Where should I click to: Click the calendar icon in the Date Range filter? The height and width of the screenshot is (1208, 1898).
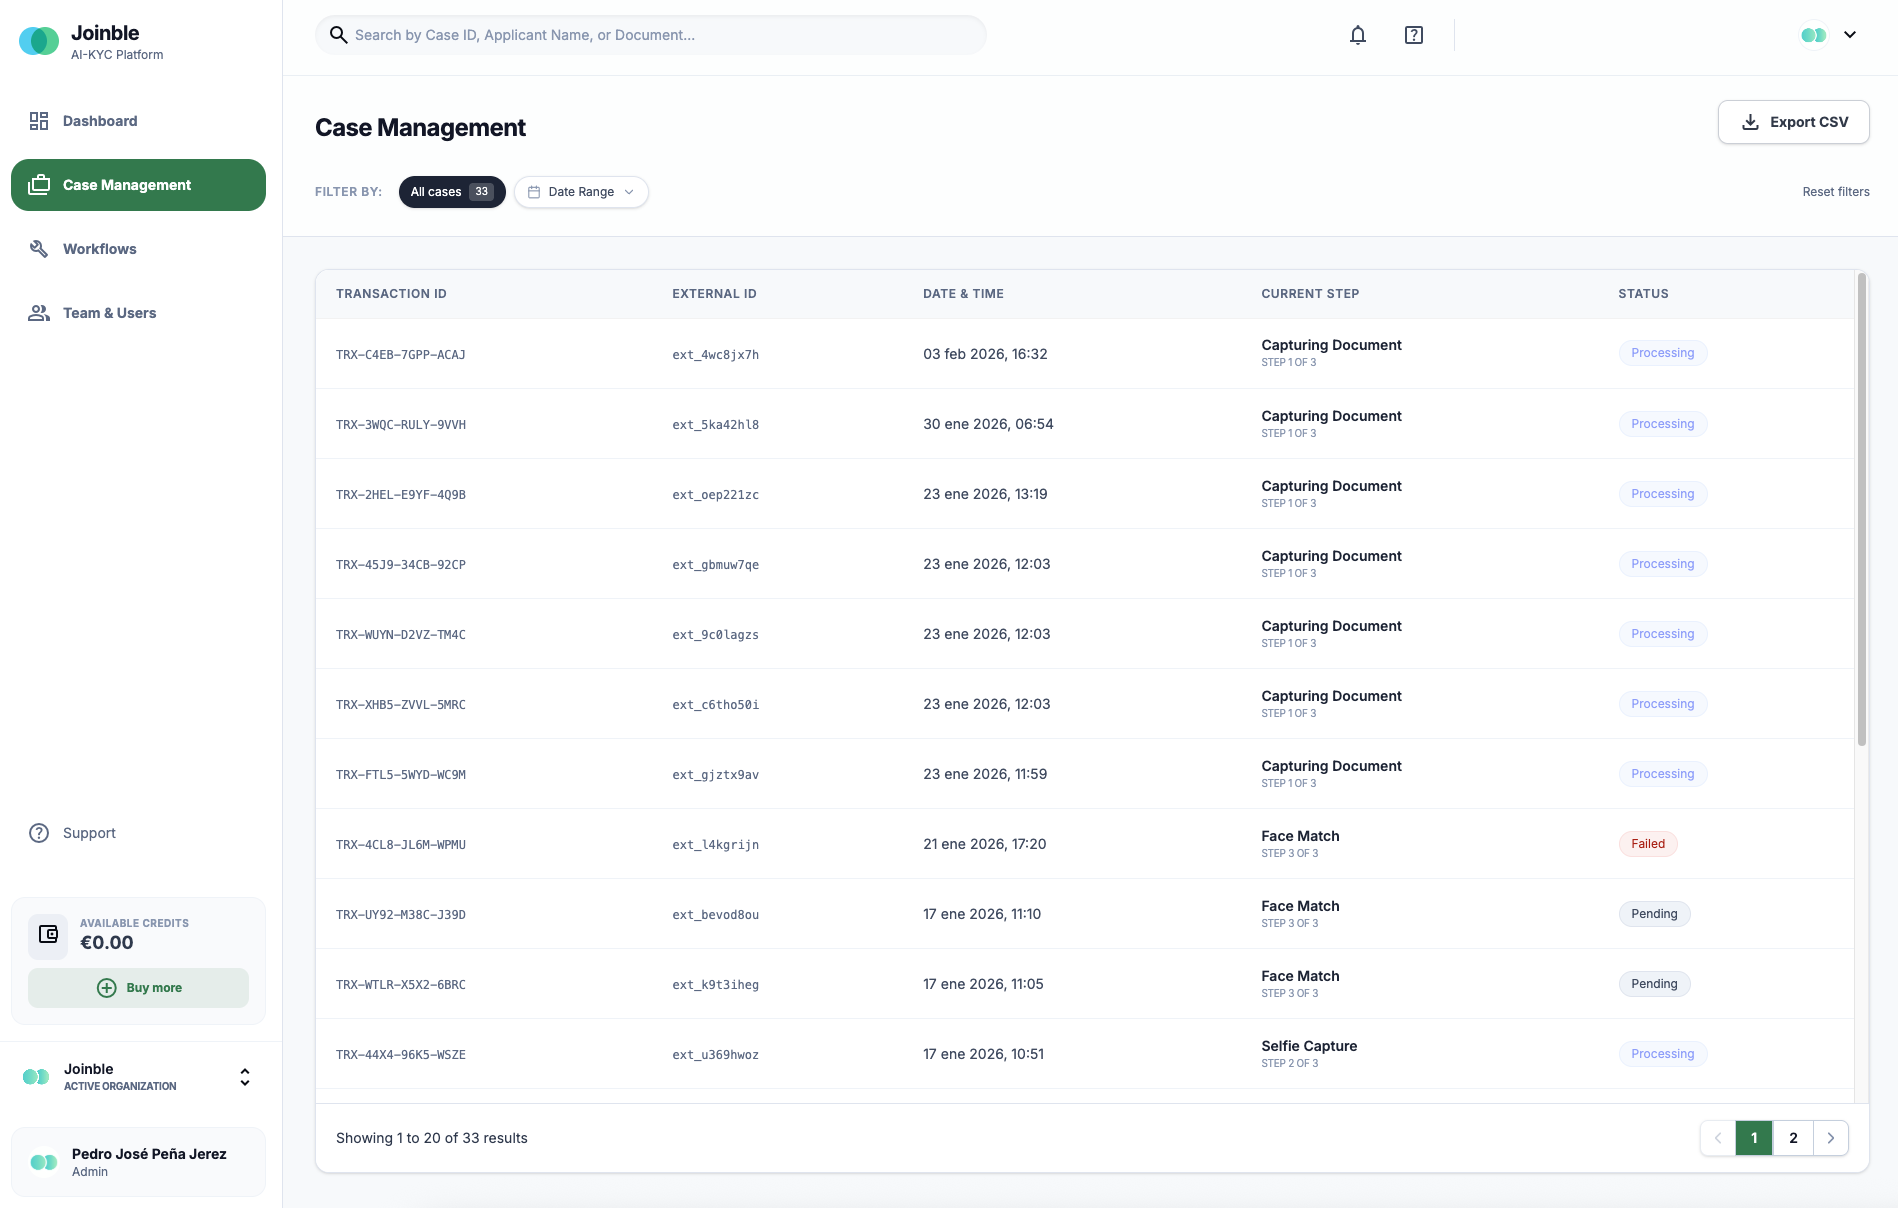pos(536,191)
